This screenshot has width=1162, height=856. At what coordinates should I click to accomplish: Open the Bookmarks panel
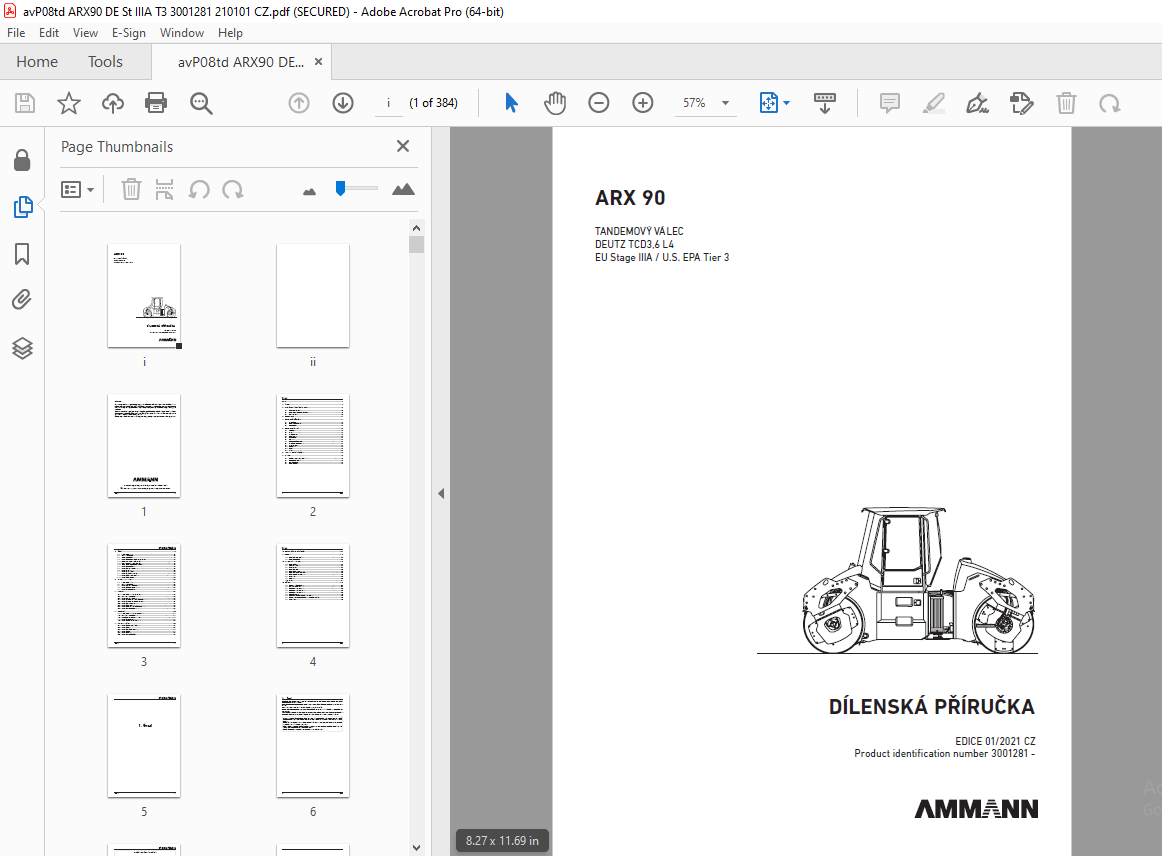click(x=22, y=254)
